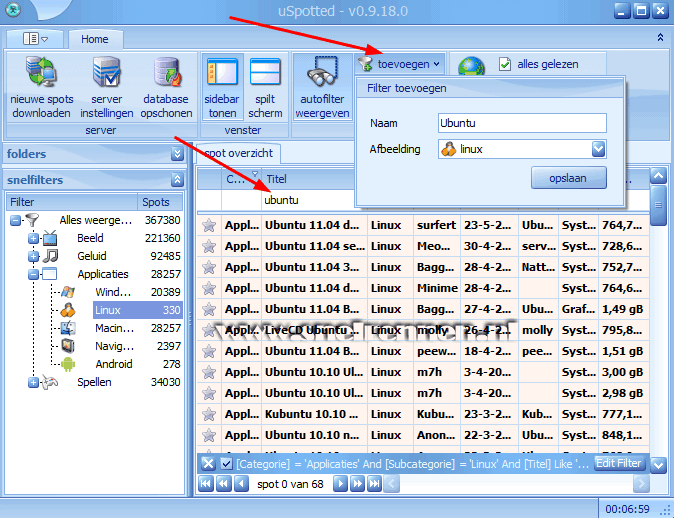Star the Ubuntu 10.10 n... row
The height and width of the screenshot is (518, 674).
(209, 435)
